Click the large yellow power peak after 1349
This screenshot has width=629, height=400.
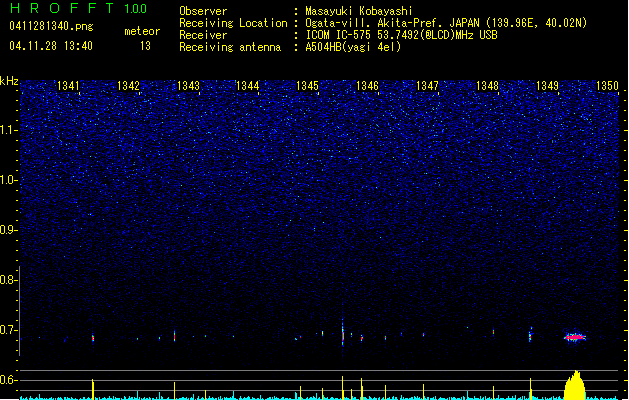[x=575, y=385]
